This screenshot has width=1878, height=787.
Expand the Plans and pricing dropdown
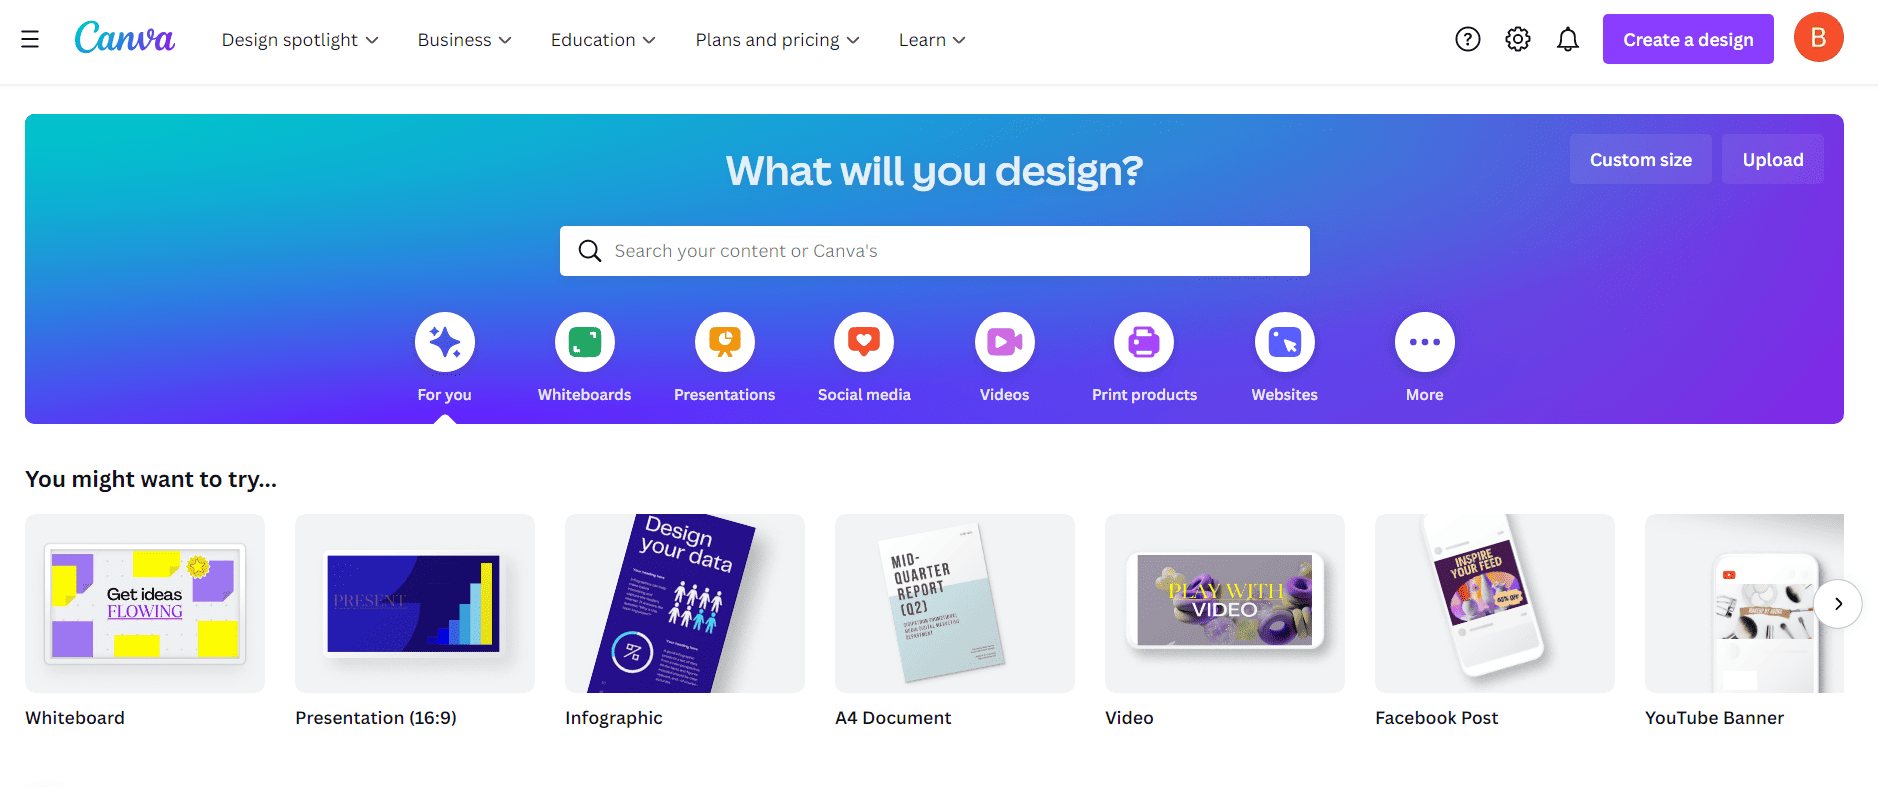click(x=777, y=40)
